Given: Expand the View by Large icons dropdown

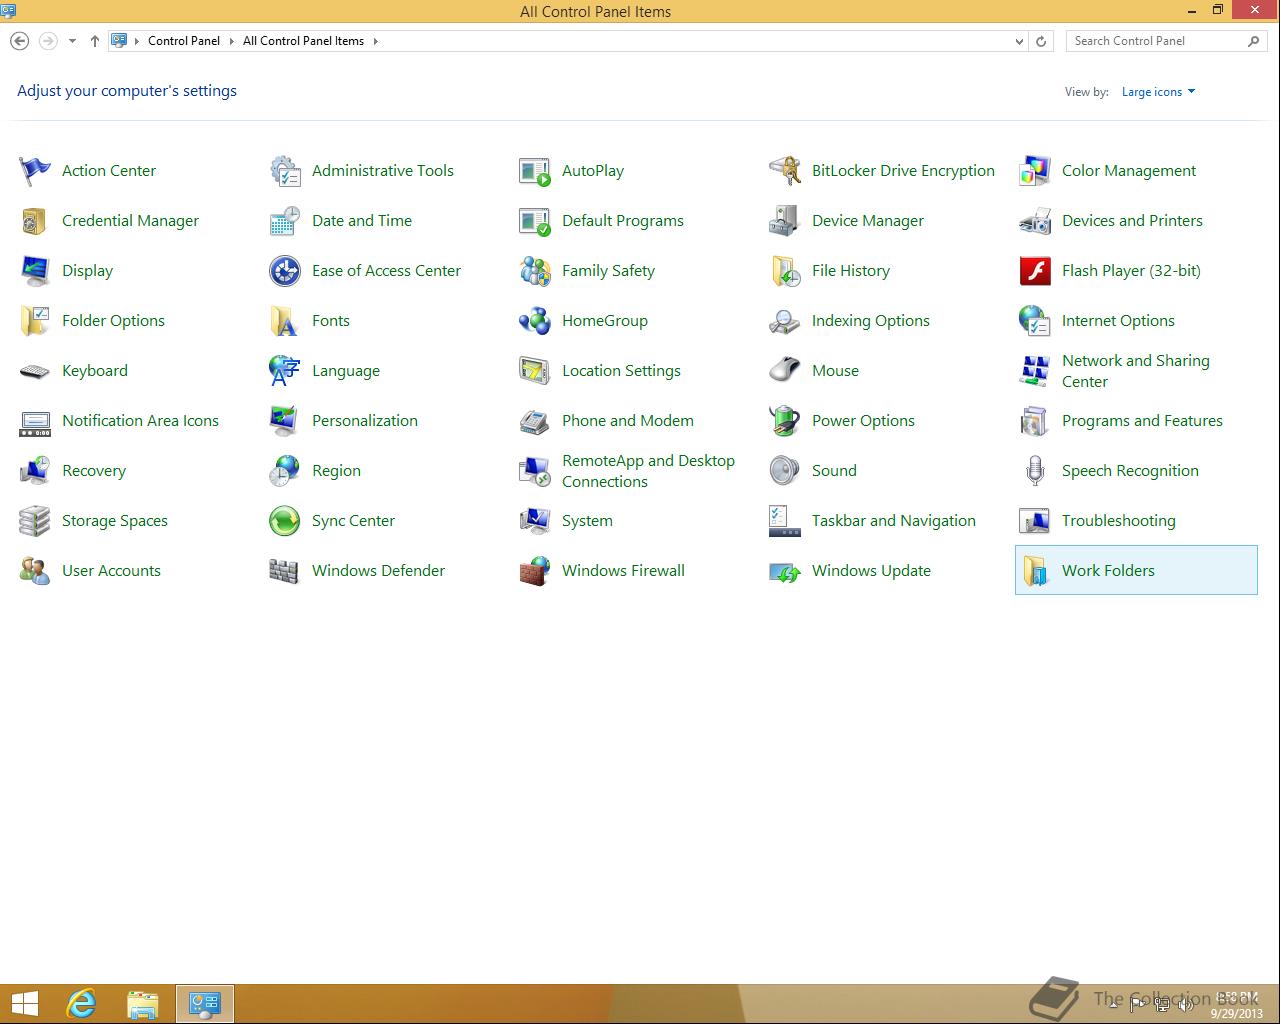Looking at the screenshot, I should tap(1158, 92).
